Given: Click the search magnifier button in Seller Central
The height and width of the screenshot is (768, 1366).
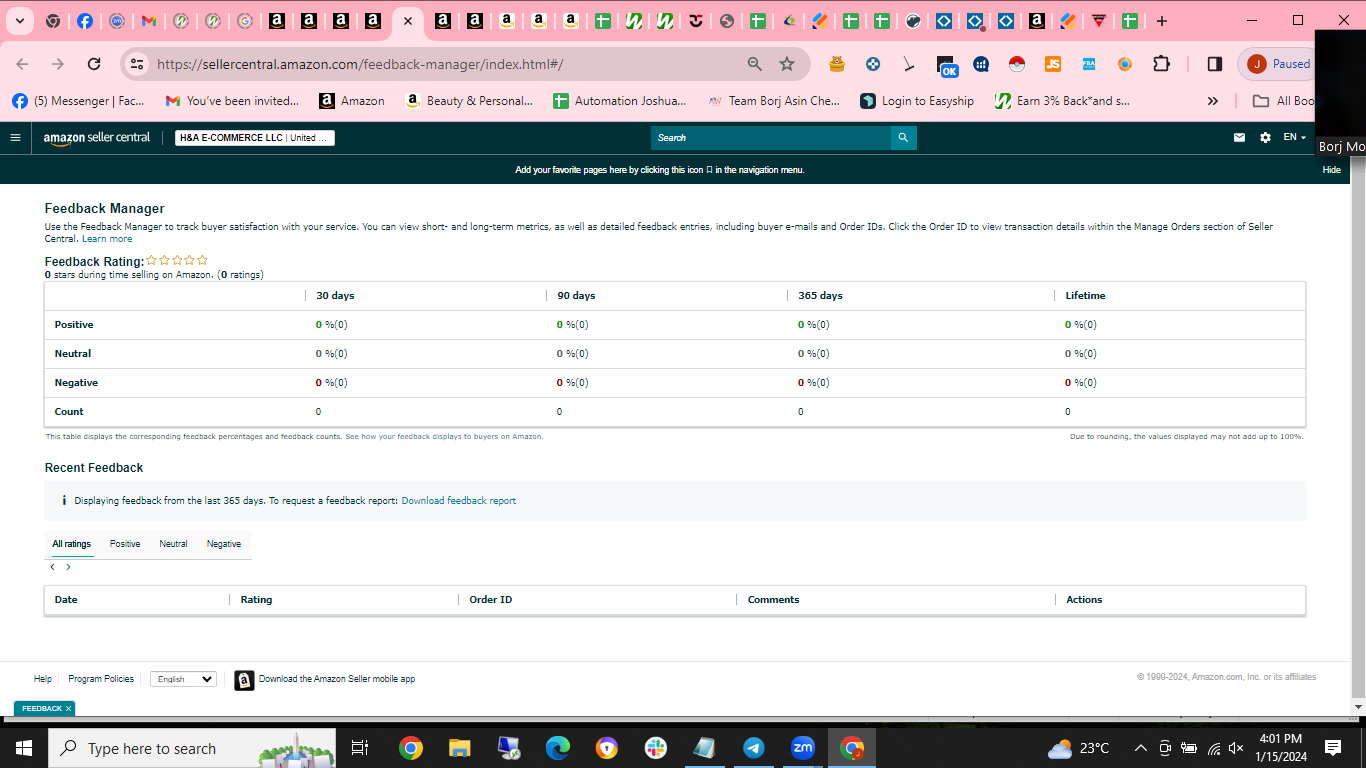Looking at the screenshot, I should [x=903, y=138].
